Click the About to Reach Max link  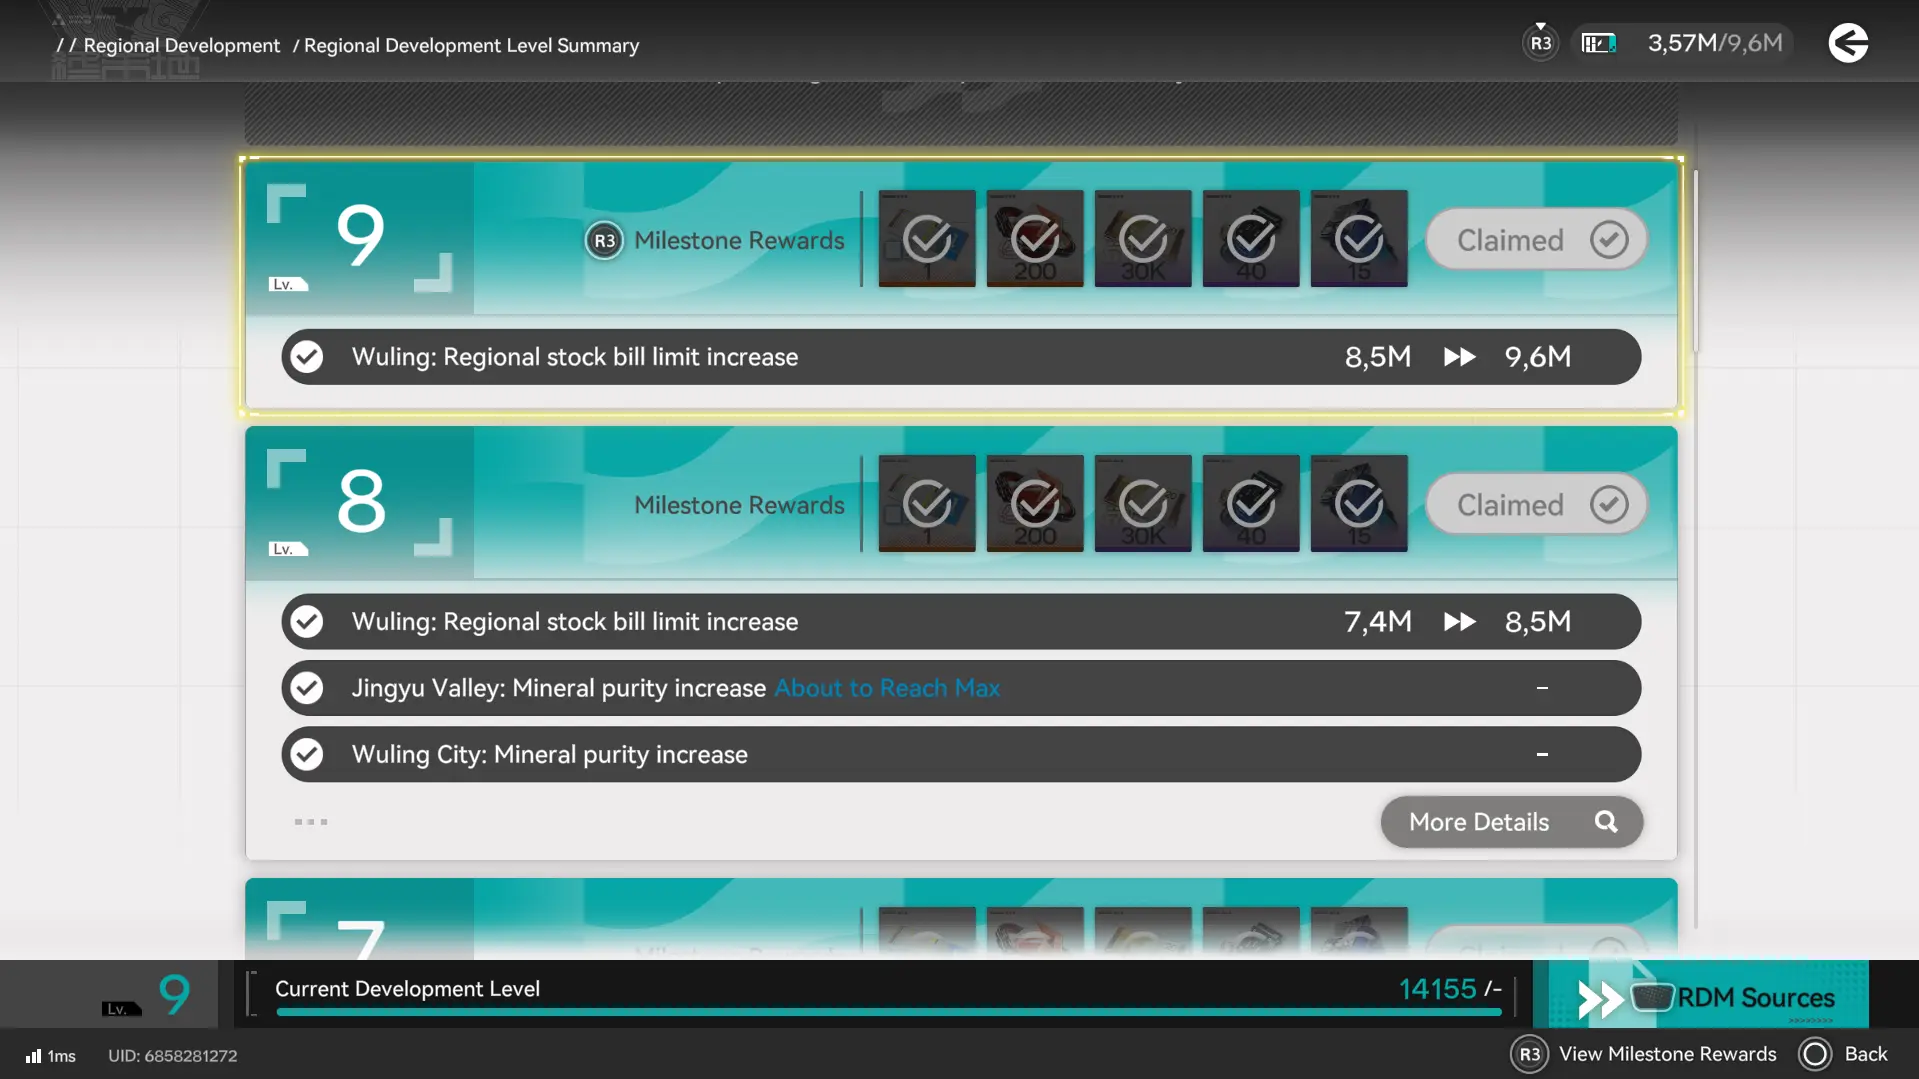coord(886,688)
